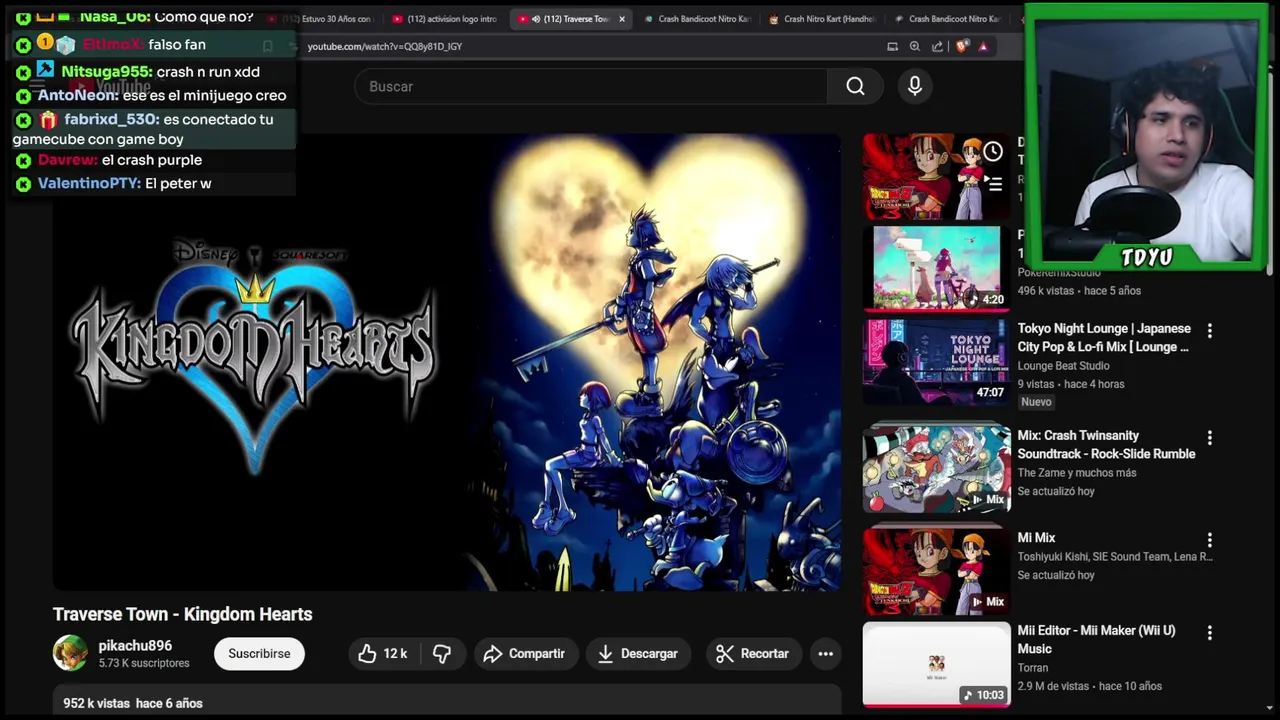Mute audio on the Traverse Town tab
This screenshot has height=720, width=1280.
click(537, 19)
